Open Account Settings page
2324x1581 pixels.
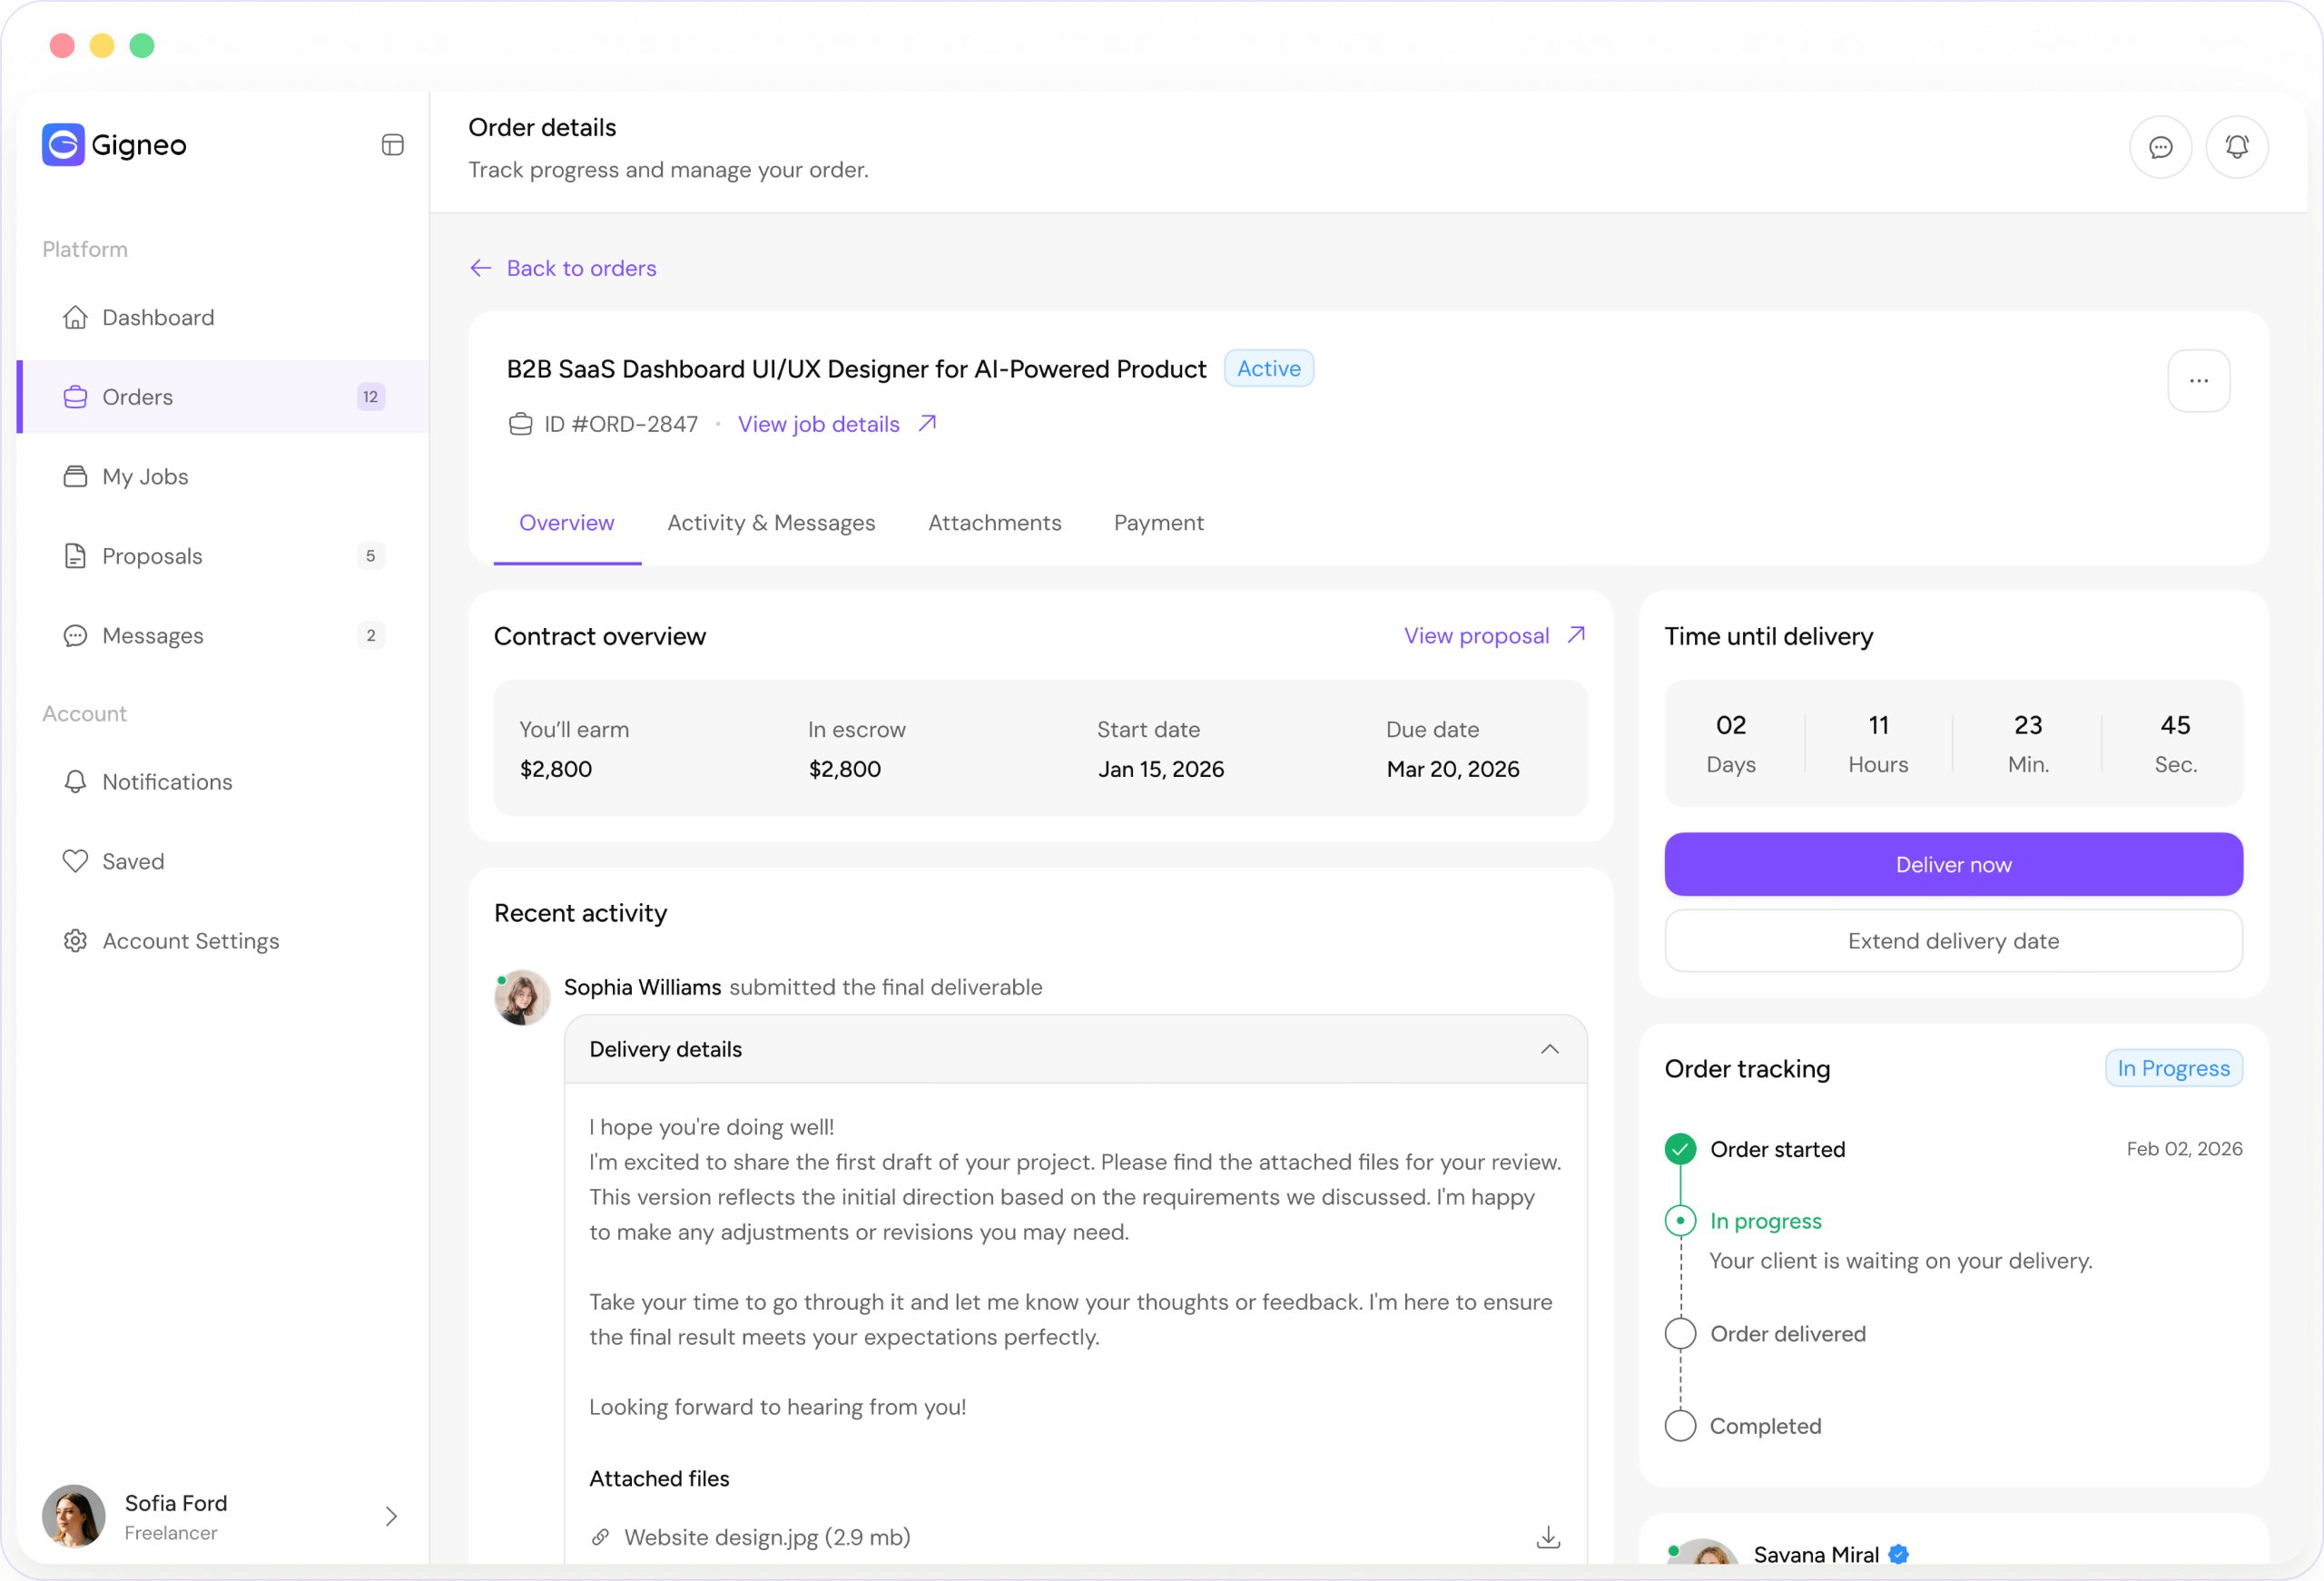pyautogui.click(x=224, y=941)
